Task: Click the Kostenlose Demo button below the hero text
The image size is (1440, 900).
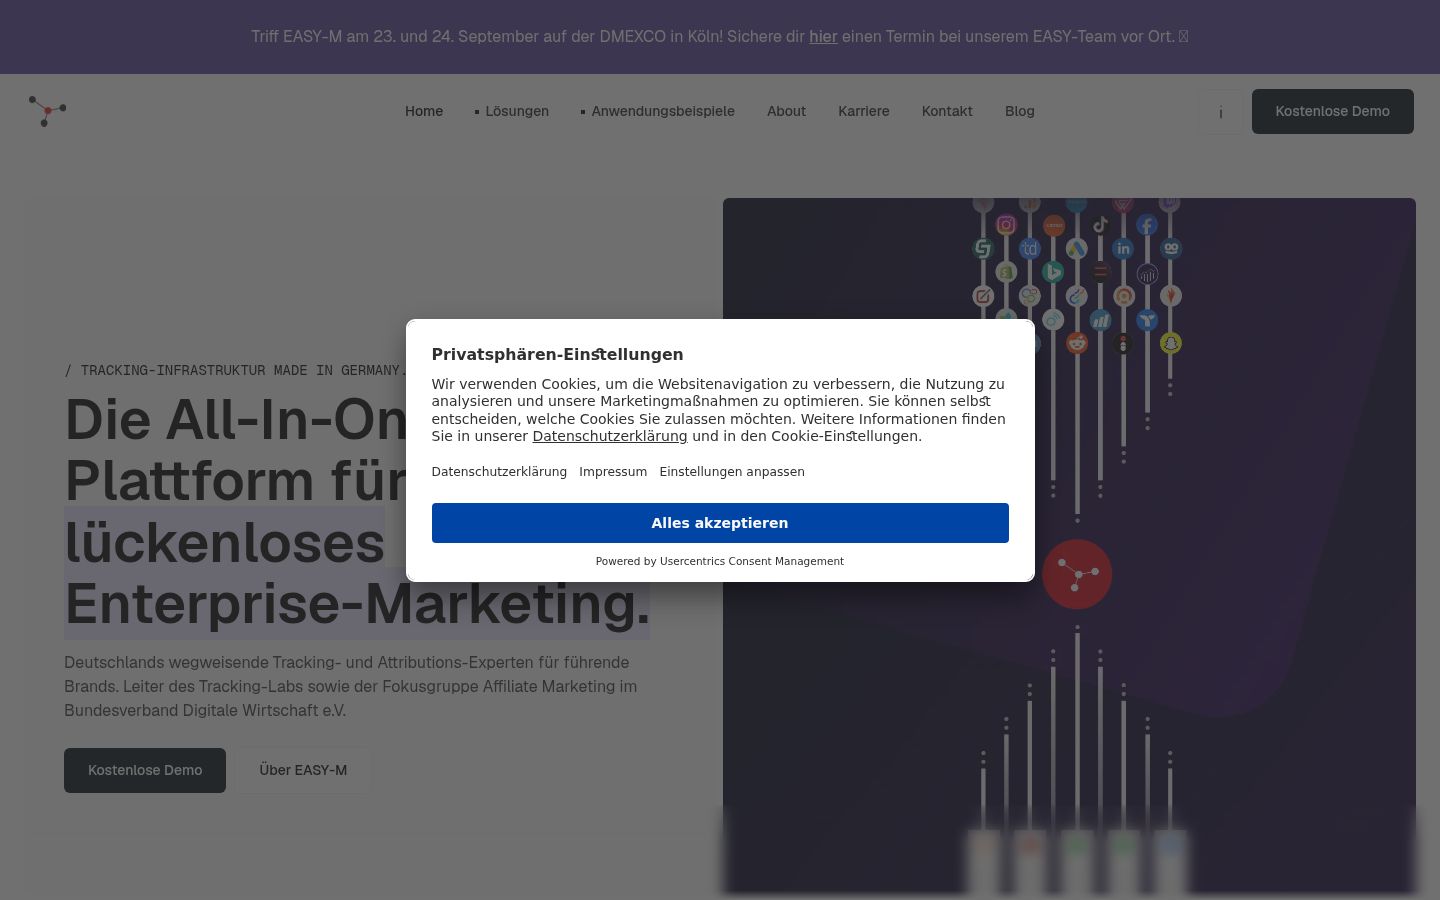Action: pyautogui.click(x=145, y=770)
